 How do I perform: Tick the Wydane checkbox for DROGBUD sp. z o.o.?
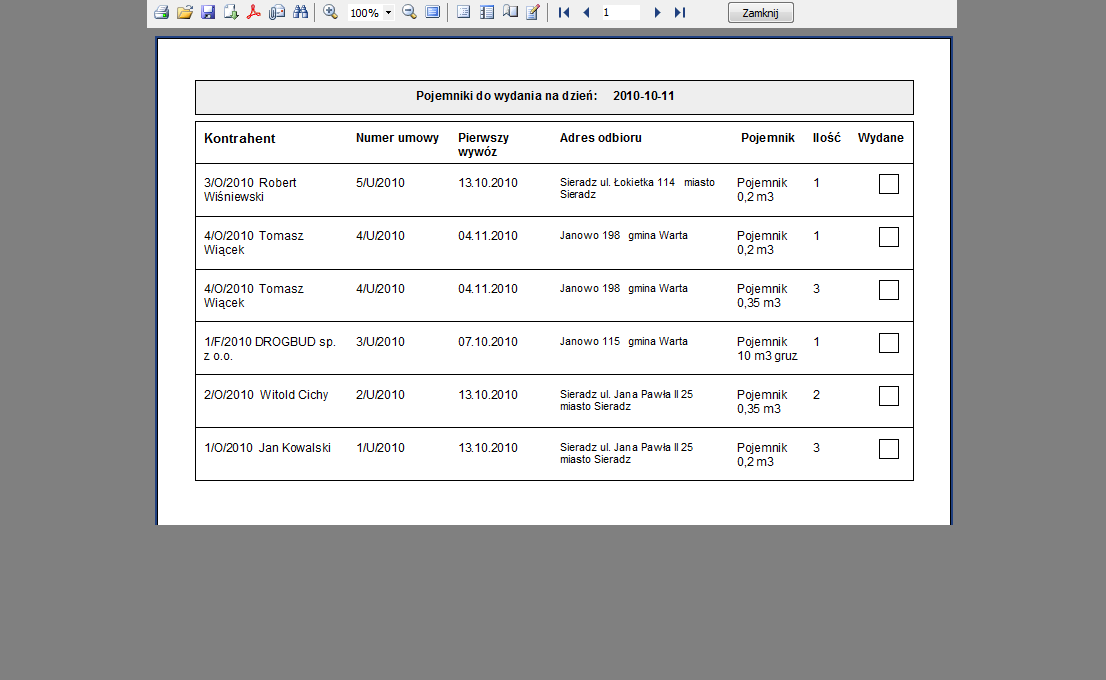pyautogui.click(x=888, y=343)
